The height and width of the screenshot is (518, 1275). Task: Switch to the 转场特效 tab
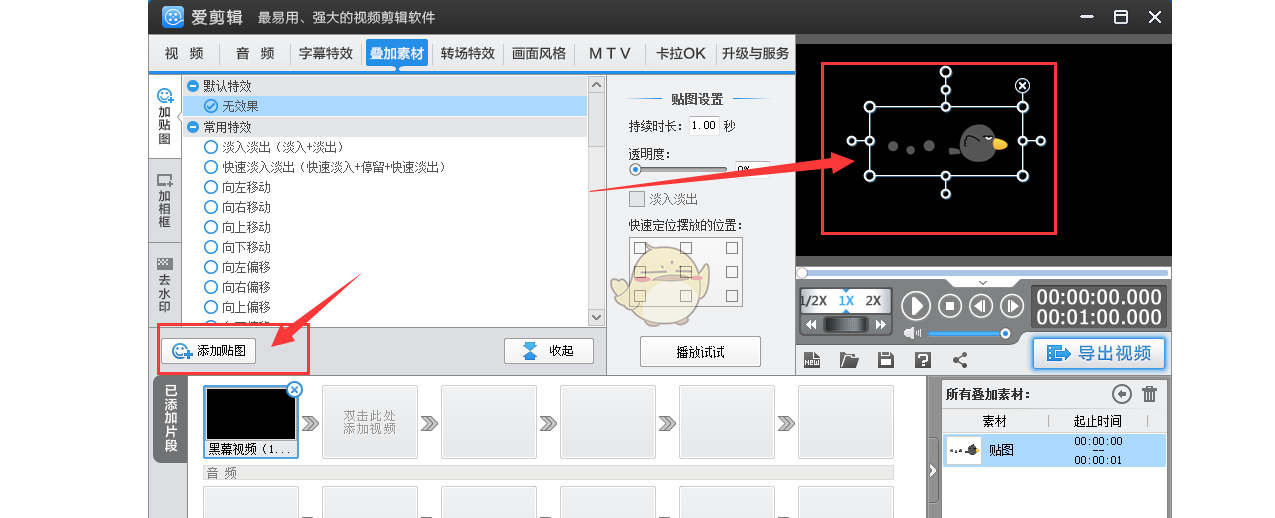[468, 53]
